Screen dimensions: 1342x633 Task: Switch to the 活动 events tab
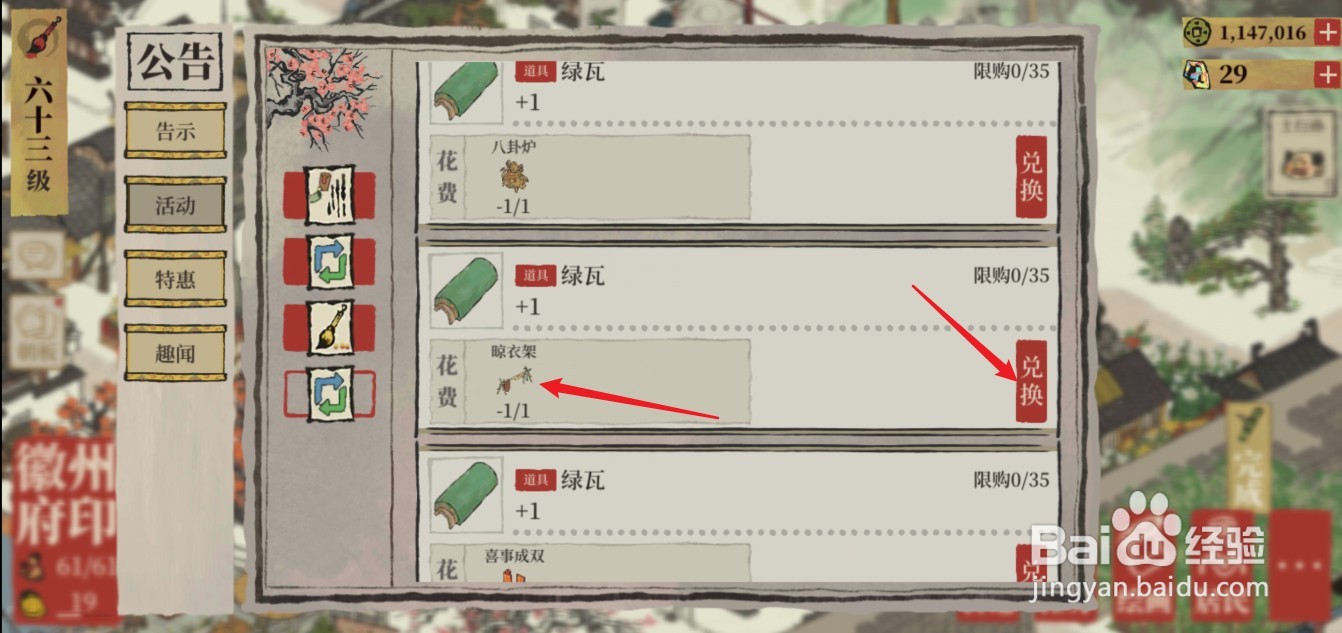tap(175, 205)
